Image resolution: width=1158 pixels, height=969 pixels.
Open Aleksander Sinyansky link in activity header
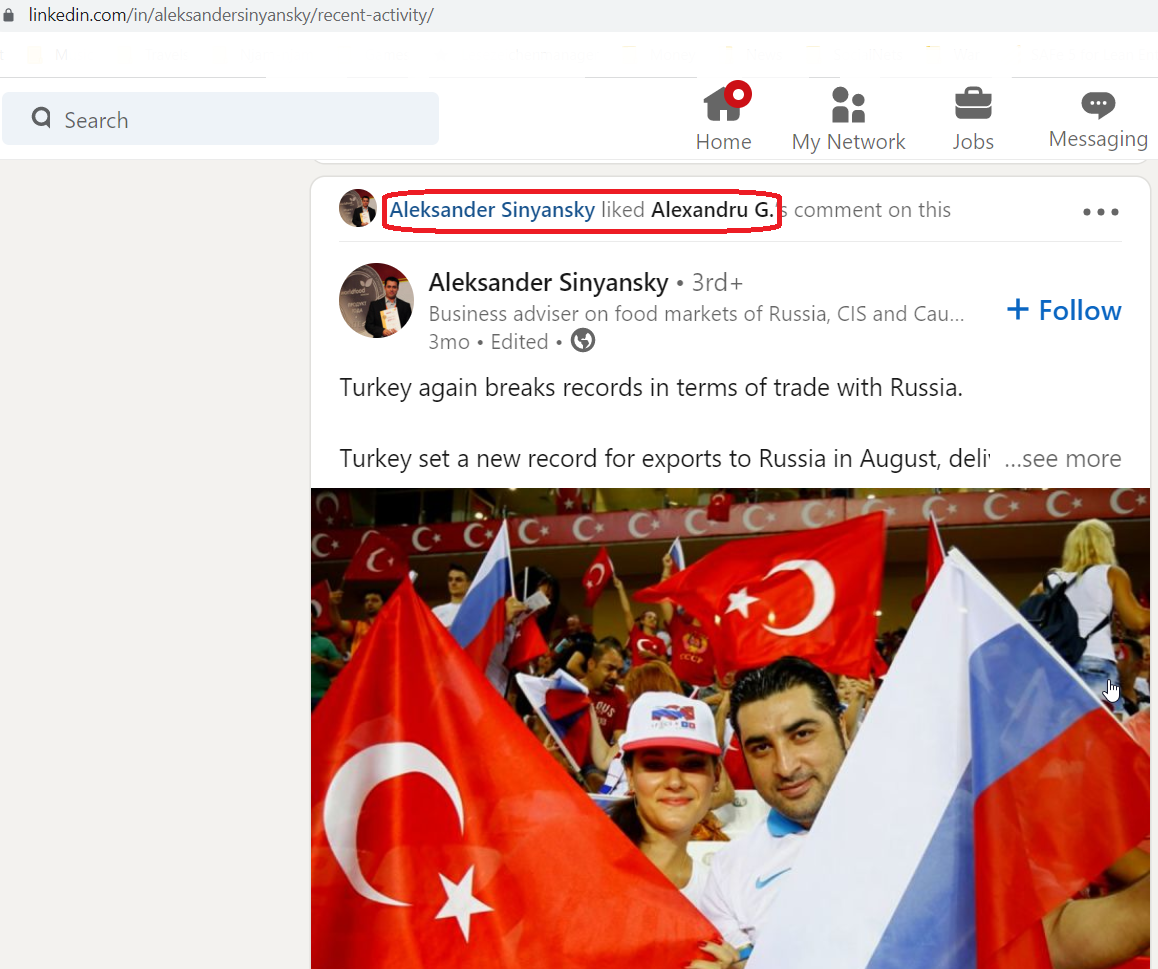coord(492,210)
